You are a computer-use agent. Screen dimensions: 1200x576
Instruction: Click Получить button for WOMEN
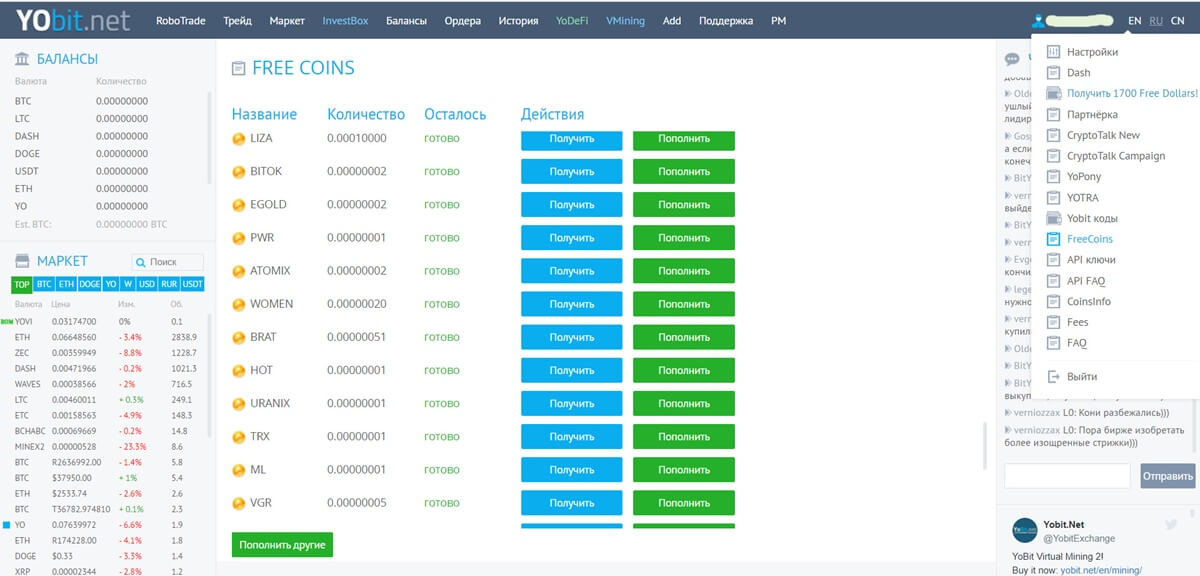pyautogui.click(x=571, y=304)
